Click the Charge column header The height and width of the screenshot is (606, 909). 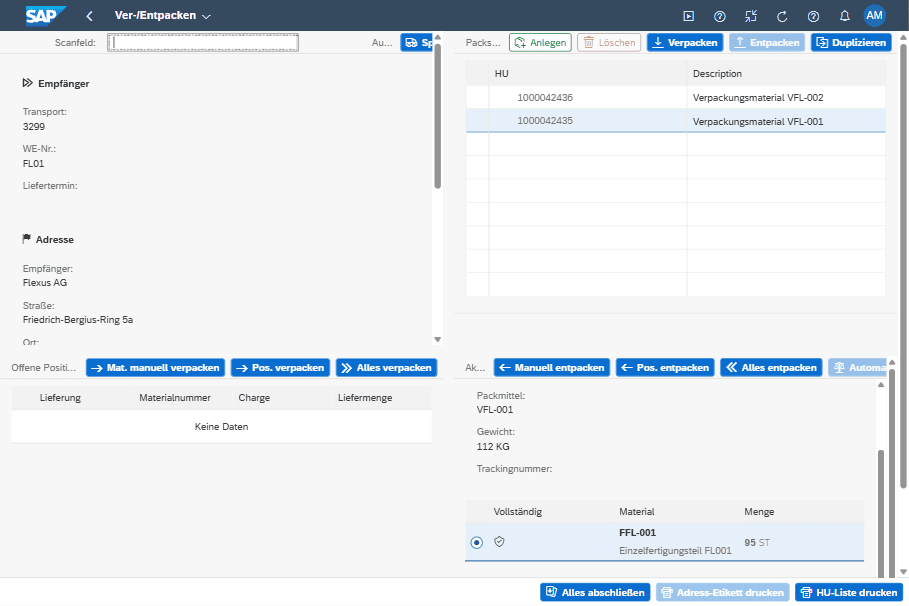pos(254,398)
